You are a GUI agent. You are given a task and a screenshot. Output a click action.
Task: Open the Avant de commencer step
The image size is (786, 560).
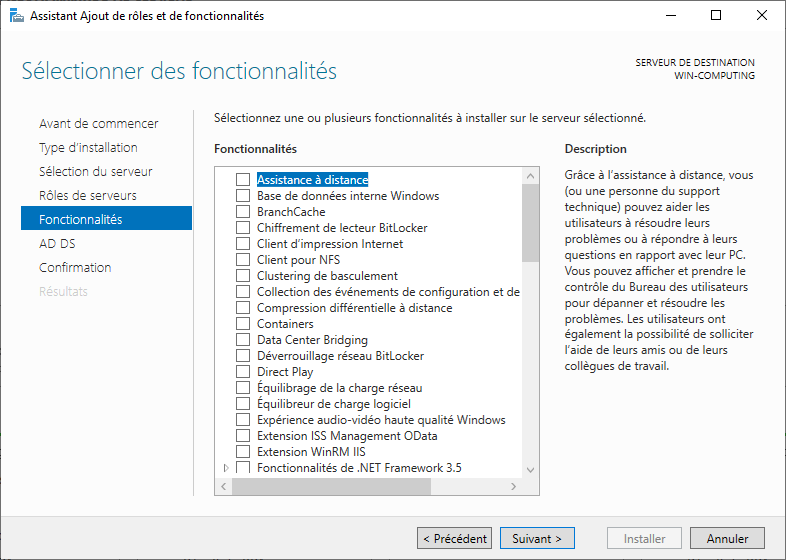coord(98,124)
